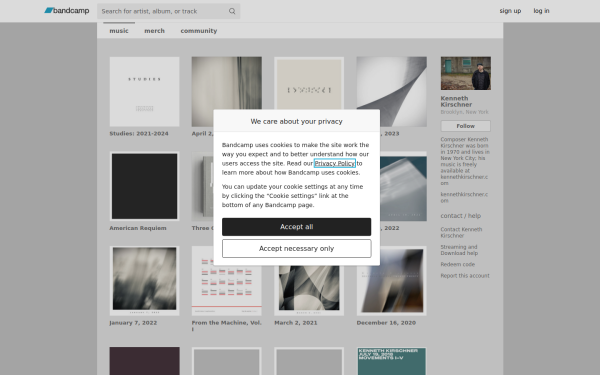600x375 pixels.
Task: Click Contact Kenneth Kirschner link
Action: click(x=461, y=232)
